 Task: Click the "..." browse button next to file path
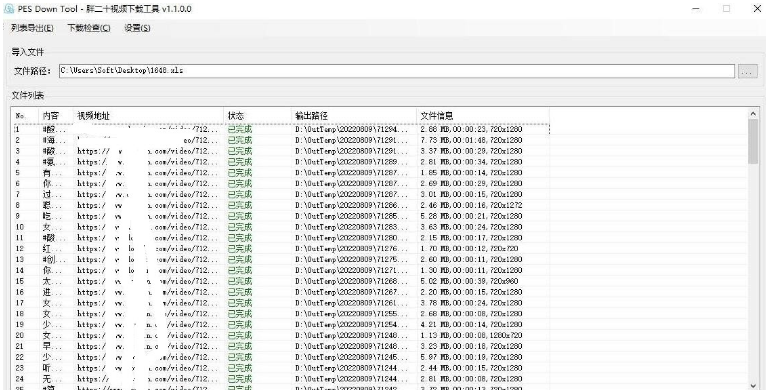click(747, 71)
